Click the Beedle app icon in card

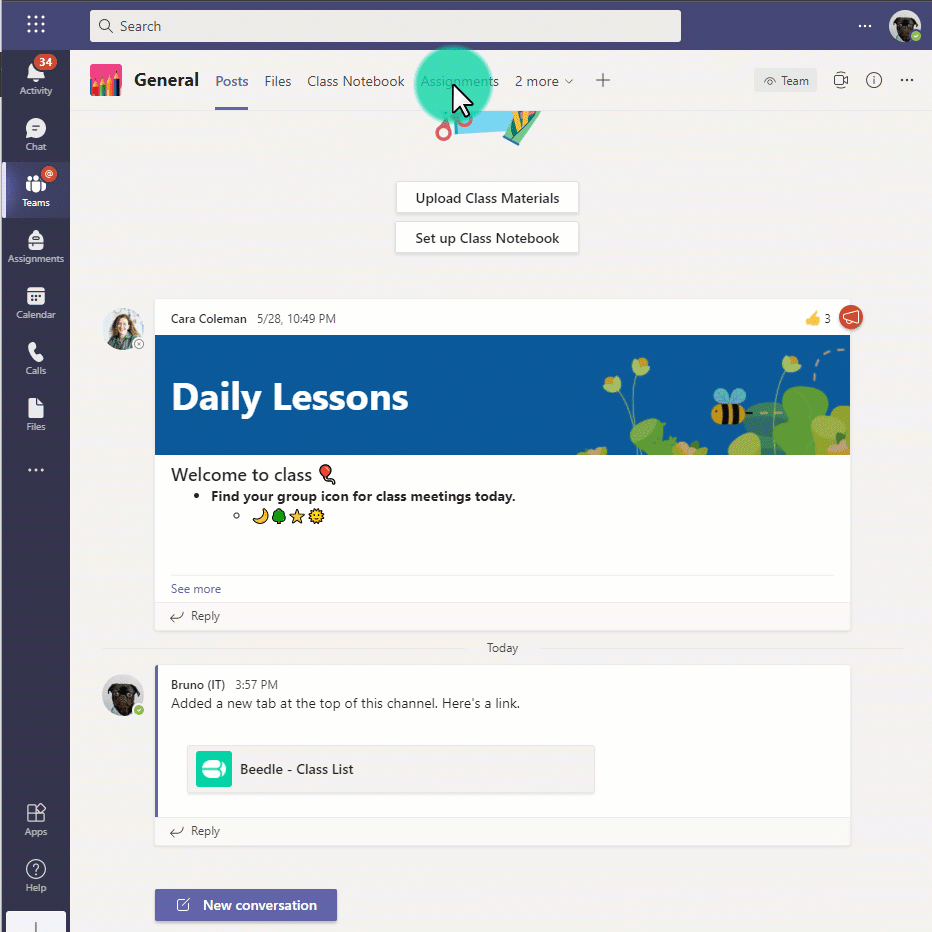pyautogui.click(x=214, y=769)
